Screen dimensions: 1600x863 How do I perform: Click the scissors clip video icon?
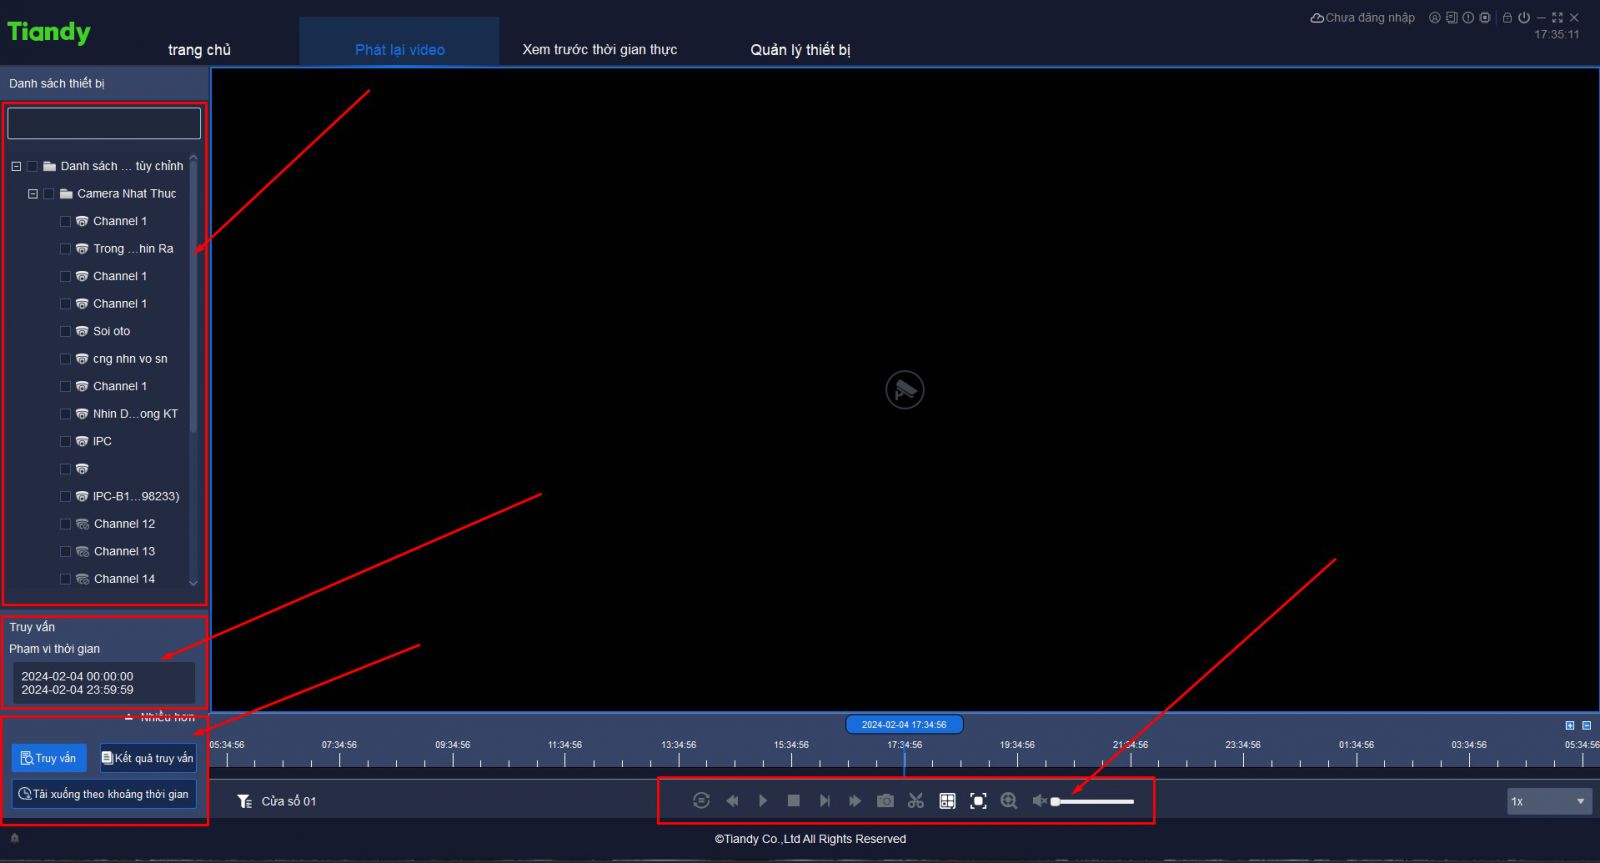(x=916, y=800)
